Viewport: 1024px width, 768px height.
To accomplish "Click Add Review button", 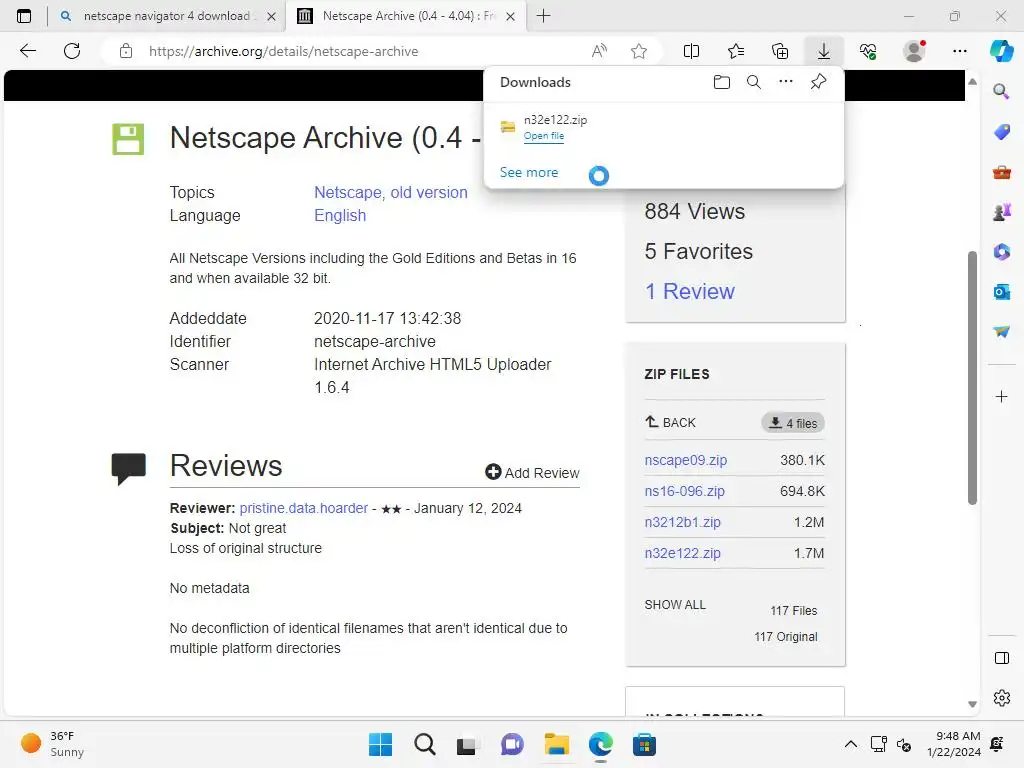I will pyautogui.click(x=532, y=472).
